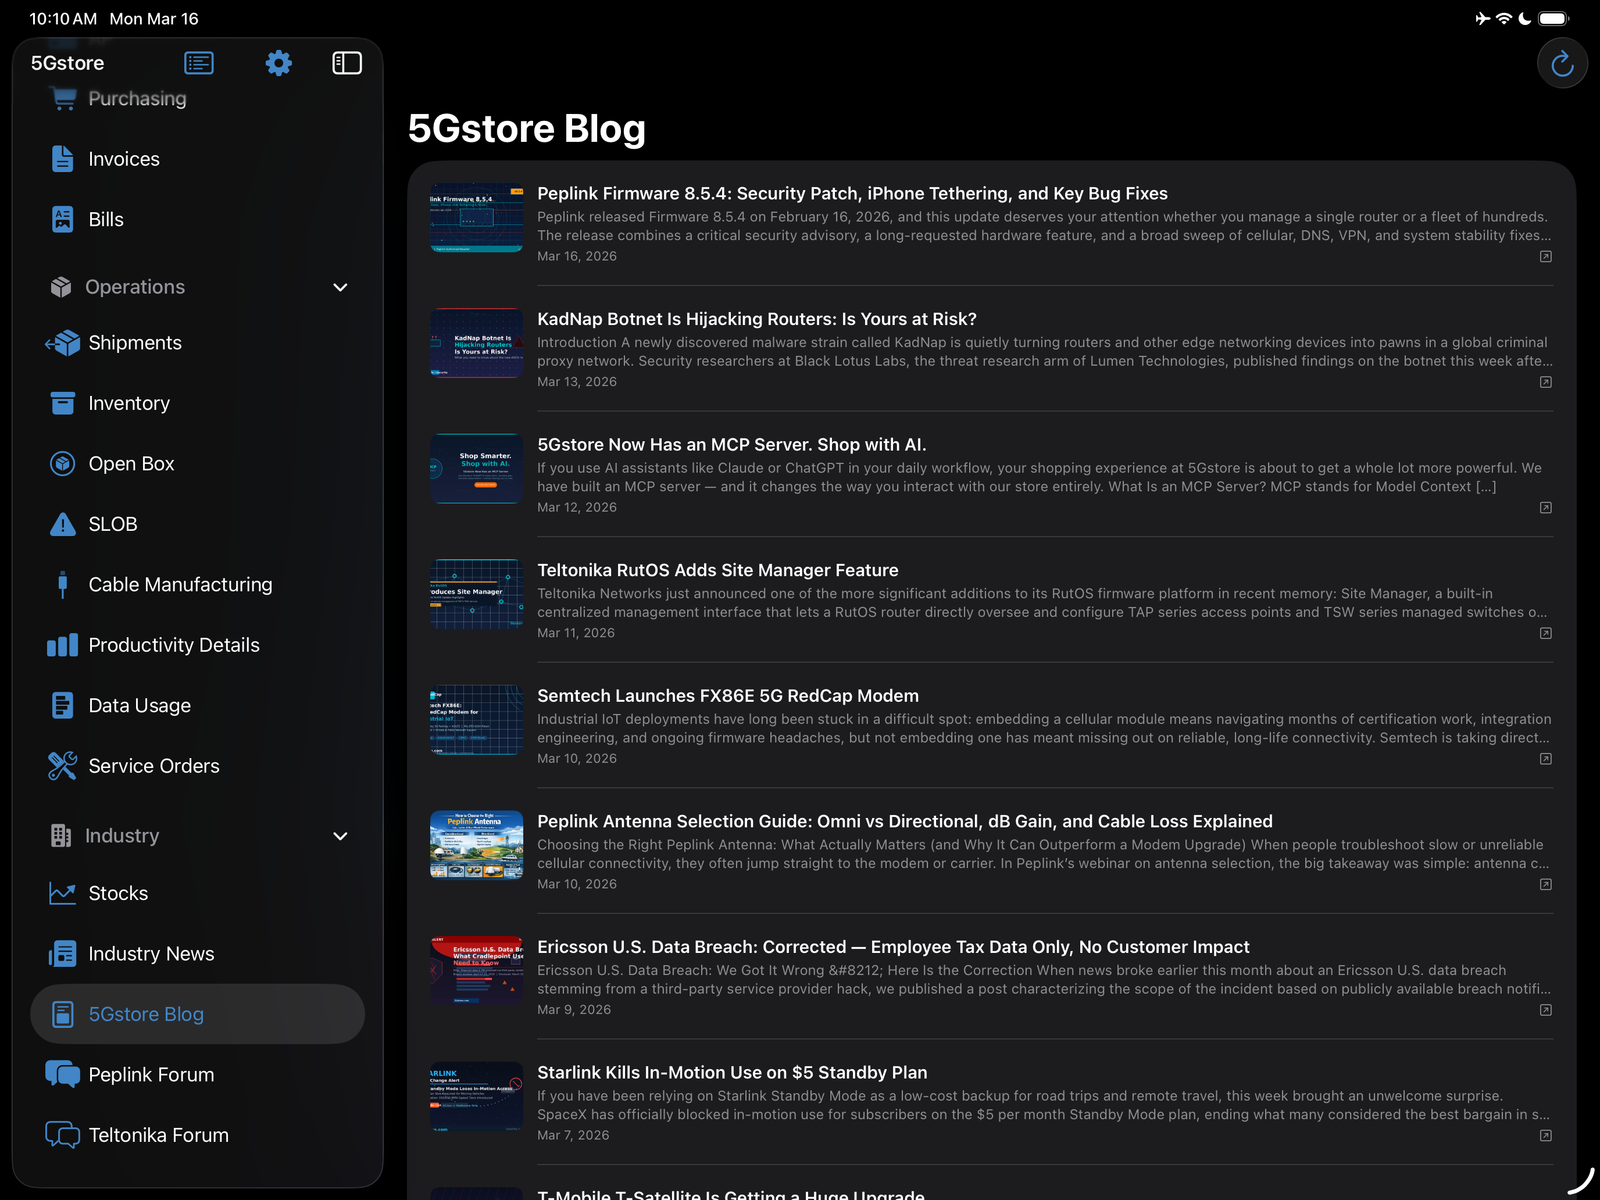The width and height of the screenshot is (1600, 1200).
Task: Toggle the sidebar layout icon
Action: (347, 62)
